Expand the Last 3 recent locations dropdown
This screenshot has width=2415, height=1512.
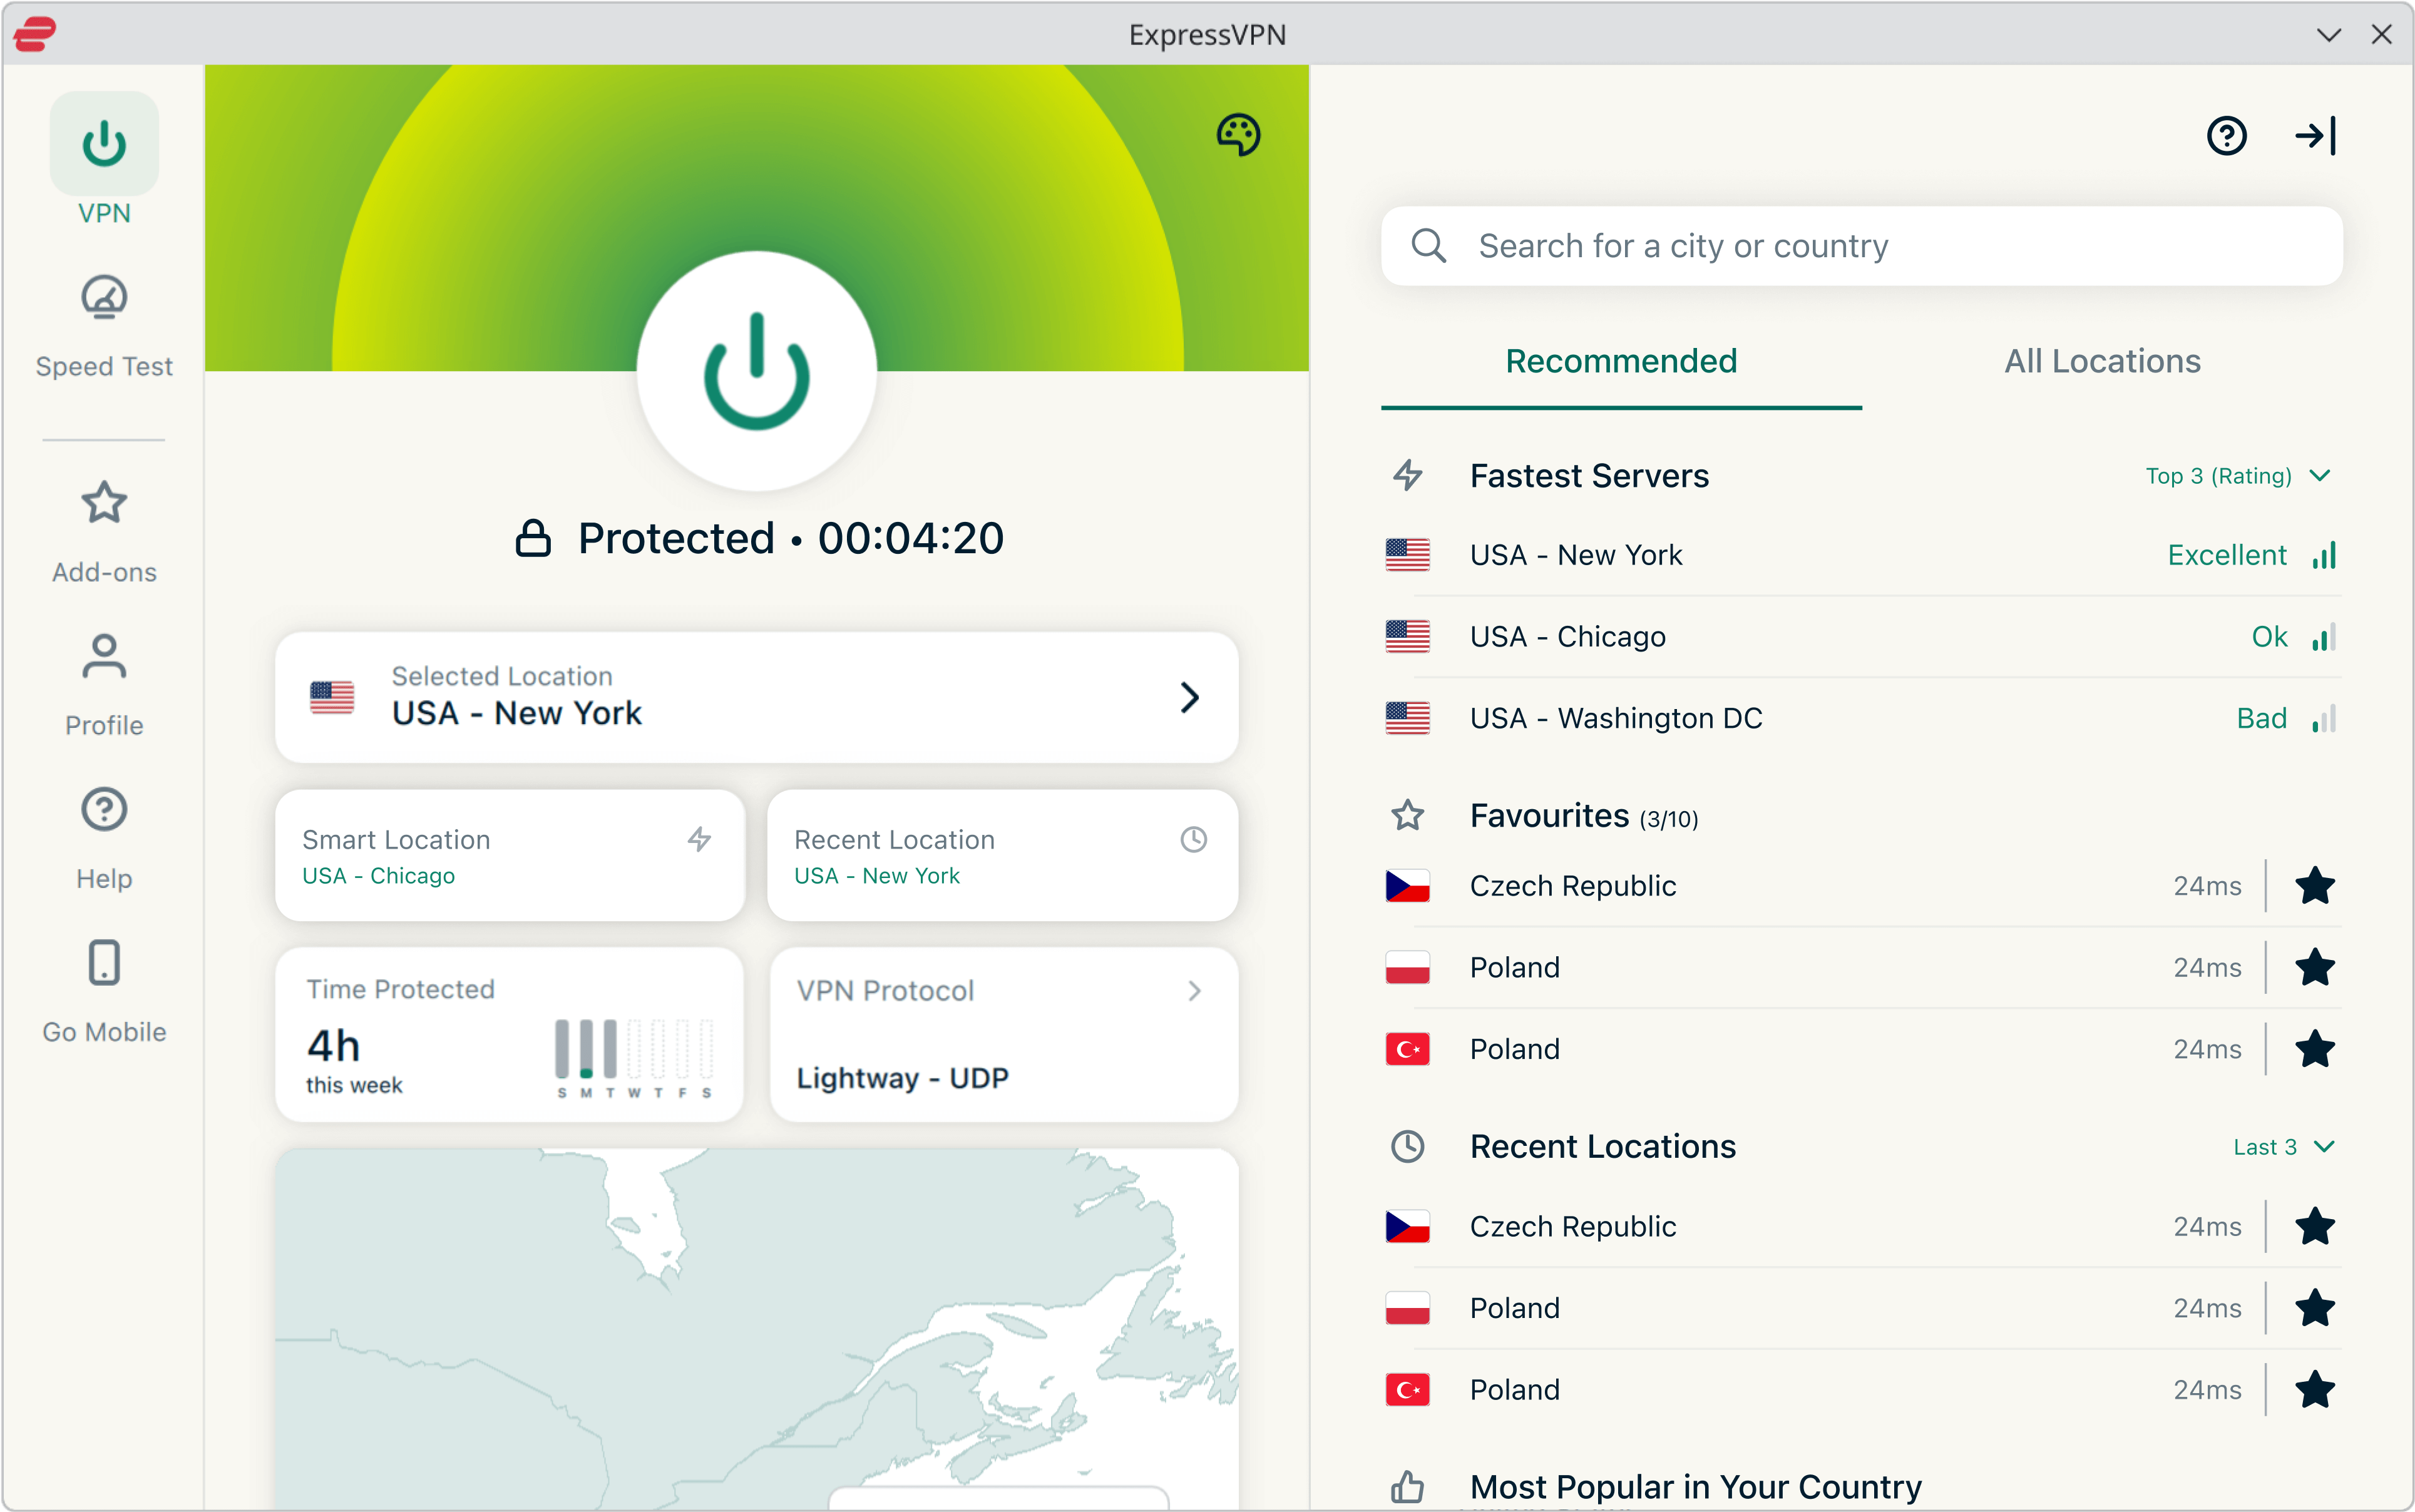[x=2283, y=1147]
